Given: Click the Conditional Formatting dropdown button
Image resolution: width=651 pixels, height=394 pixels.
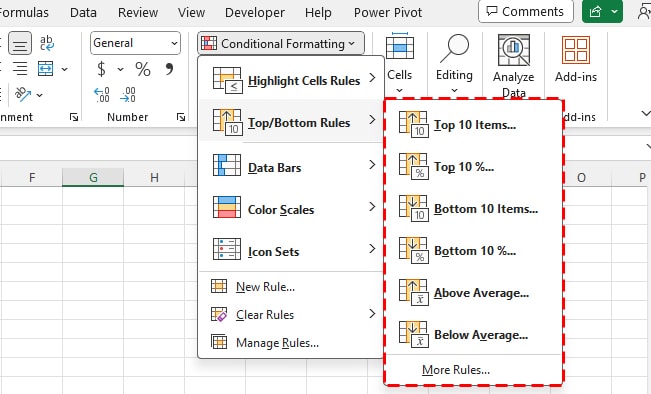Looking at the screenshot, I should [x=281, y=43].
